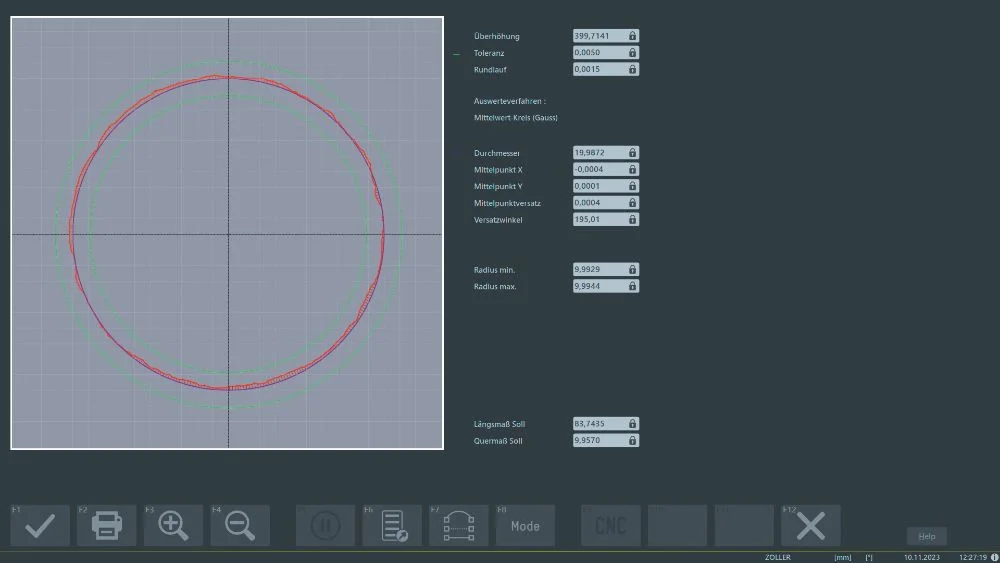
Task: Confirm with the F1 checkmark button
Action: (40, 525)
